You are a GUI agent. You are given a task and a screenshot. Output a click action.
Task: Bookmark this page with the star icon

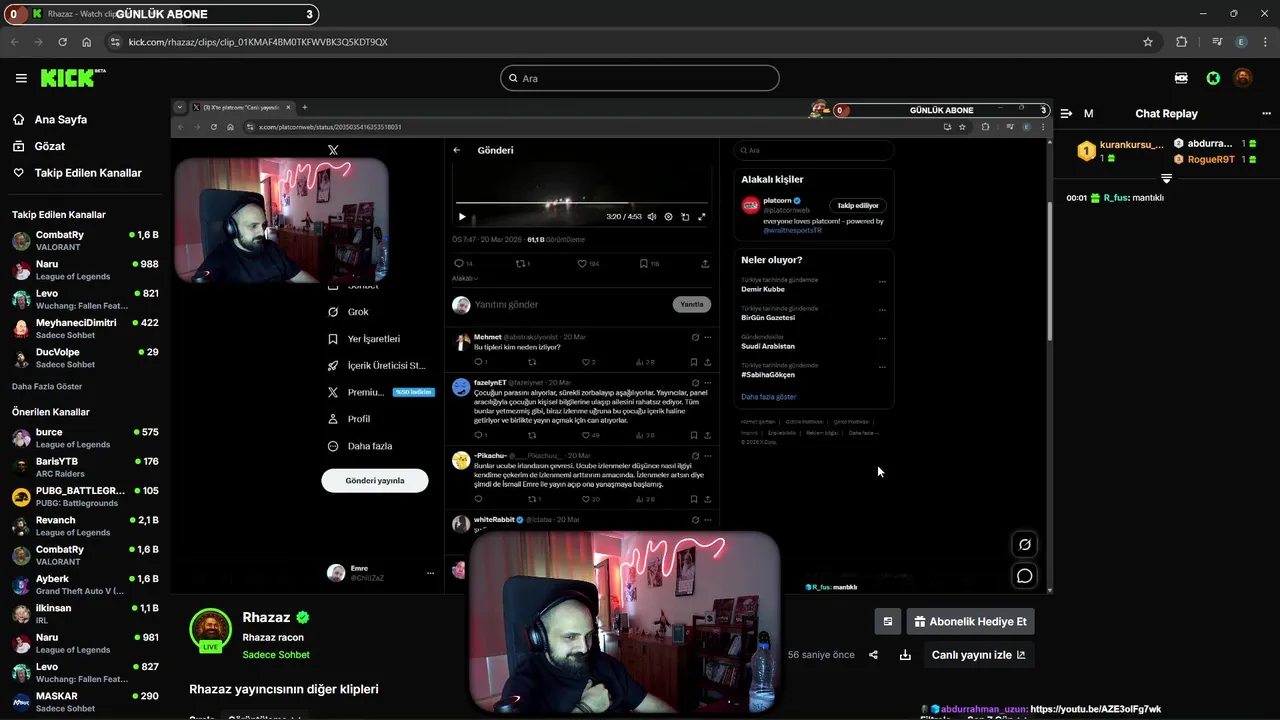[1148, 42]
